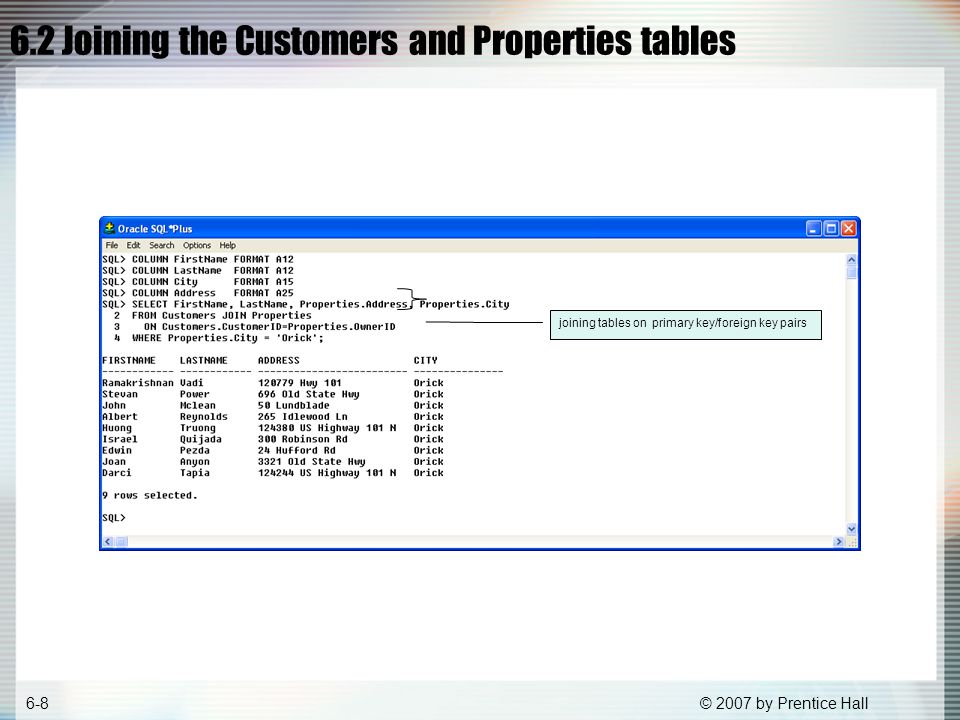Screen dimensions: 960x720
Task: Click the first name Stevan
Action: pyautogui.click(x=120, y=394)
